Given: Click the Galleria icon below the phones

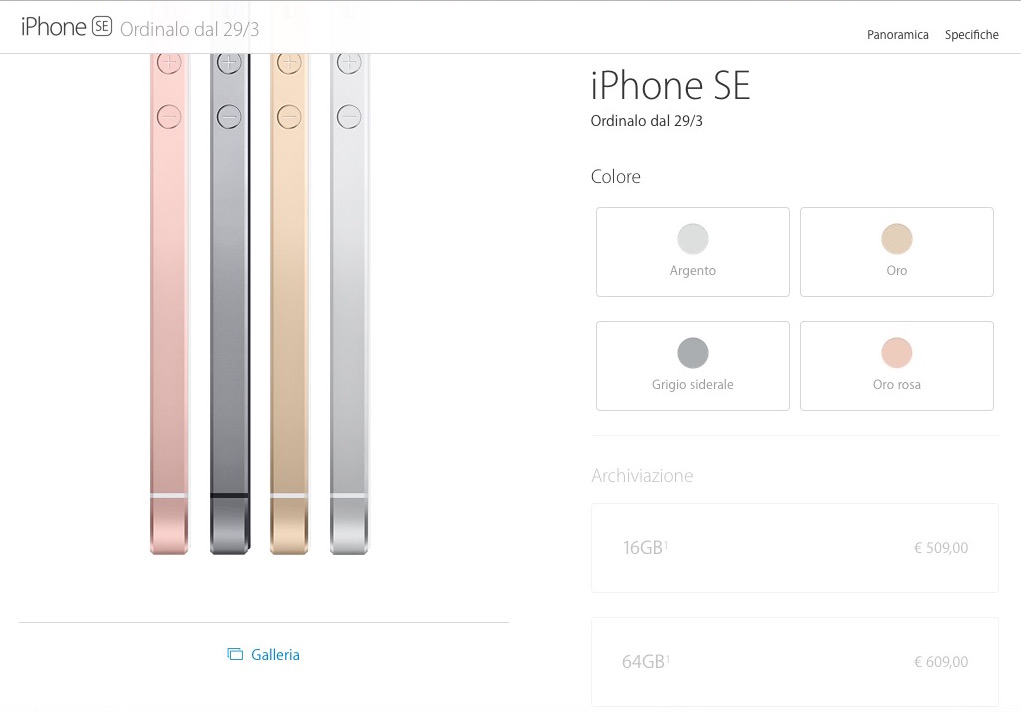Looking at the screenshot, I should (x=235, y=654).
